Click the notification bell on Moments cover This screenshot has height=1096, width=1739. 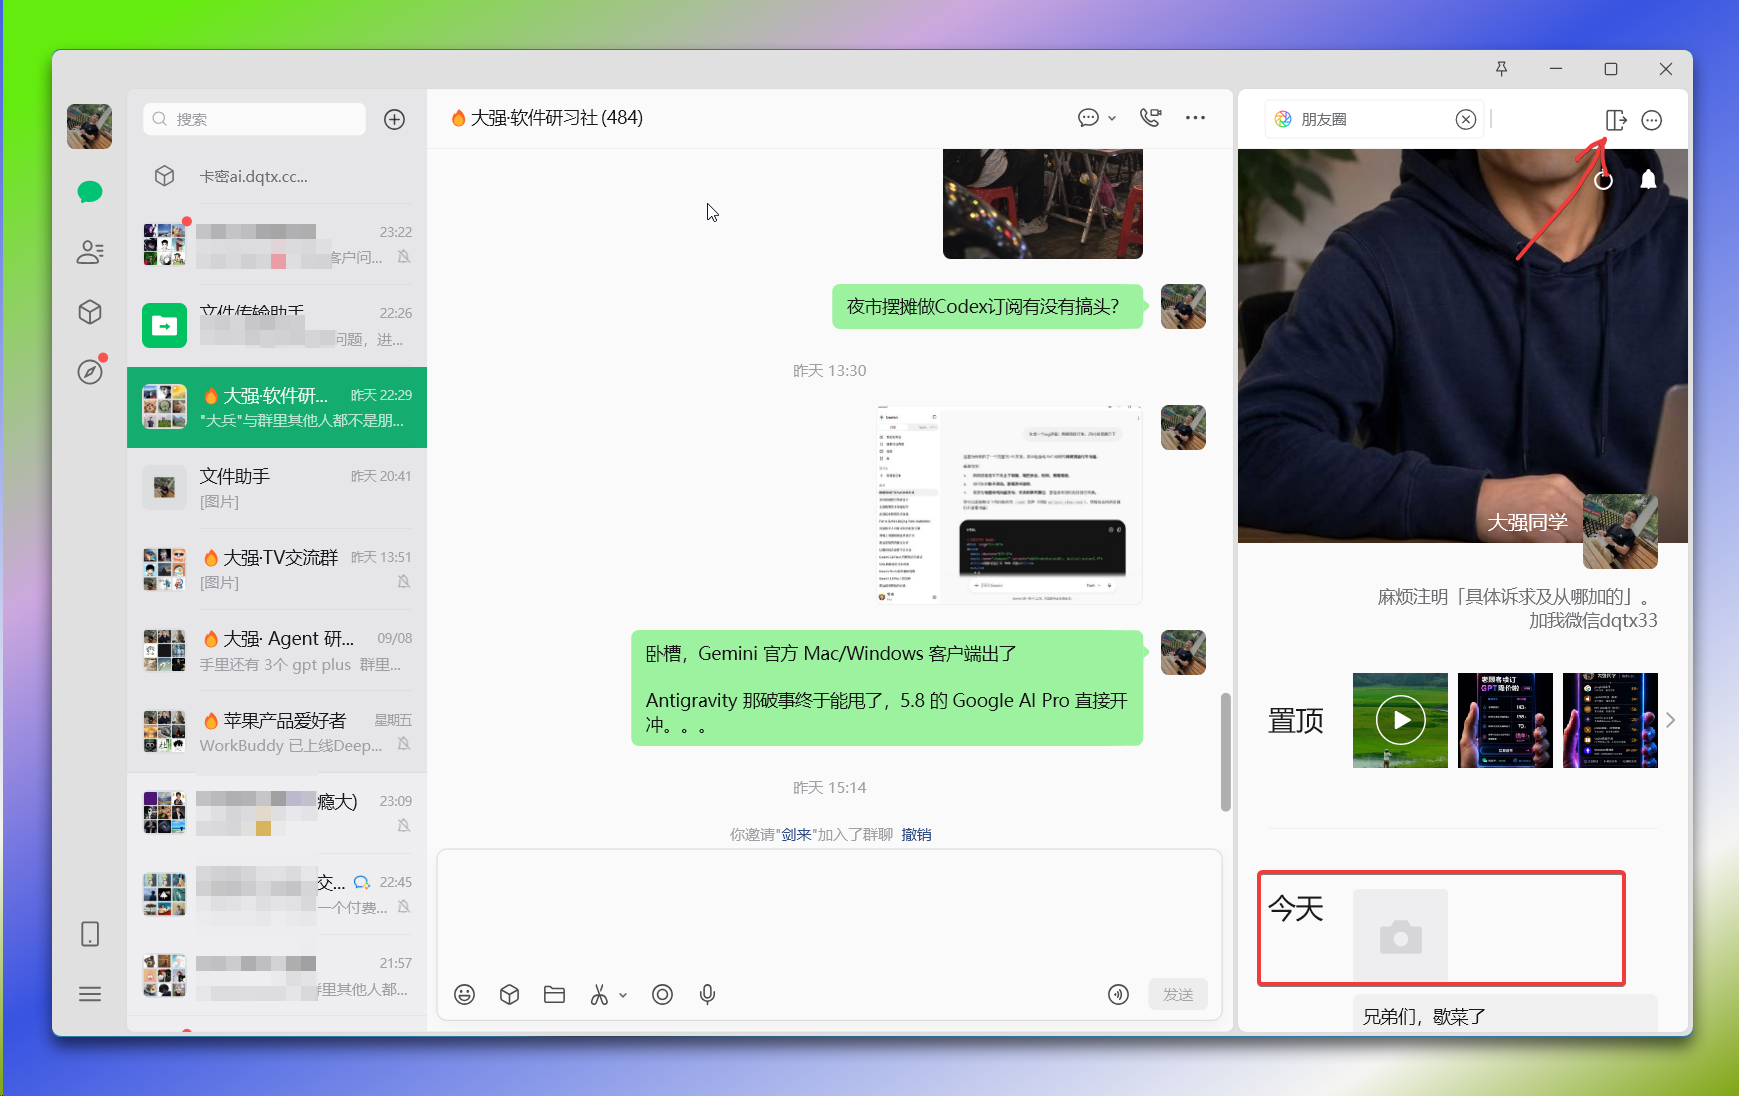(x=1648, y=179)
